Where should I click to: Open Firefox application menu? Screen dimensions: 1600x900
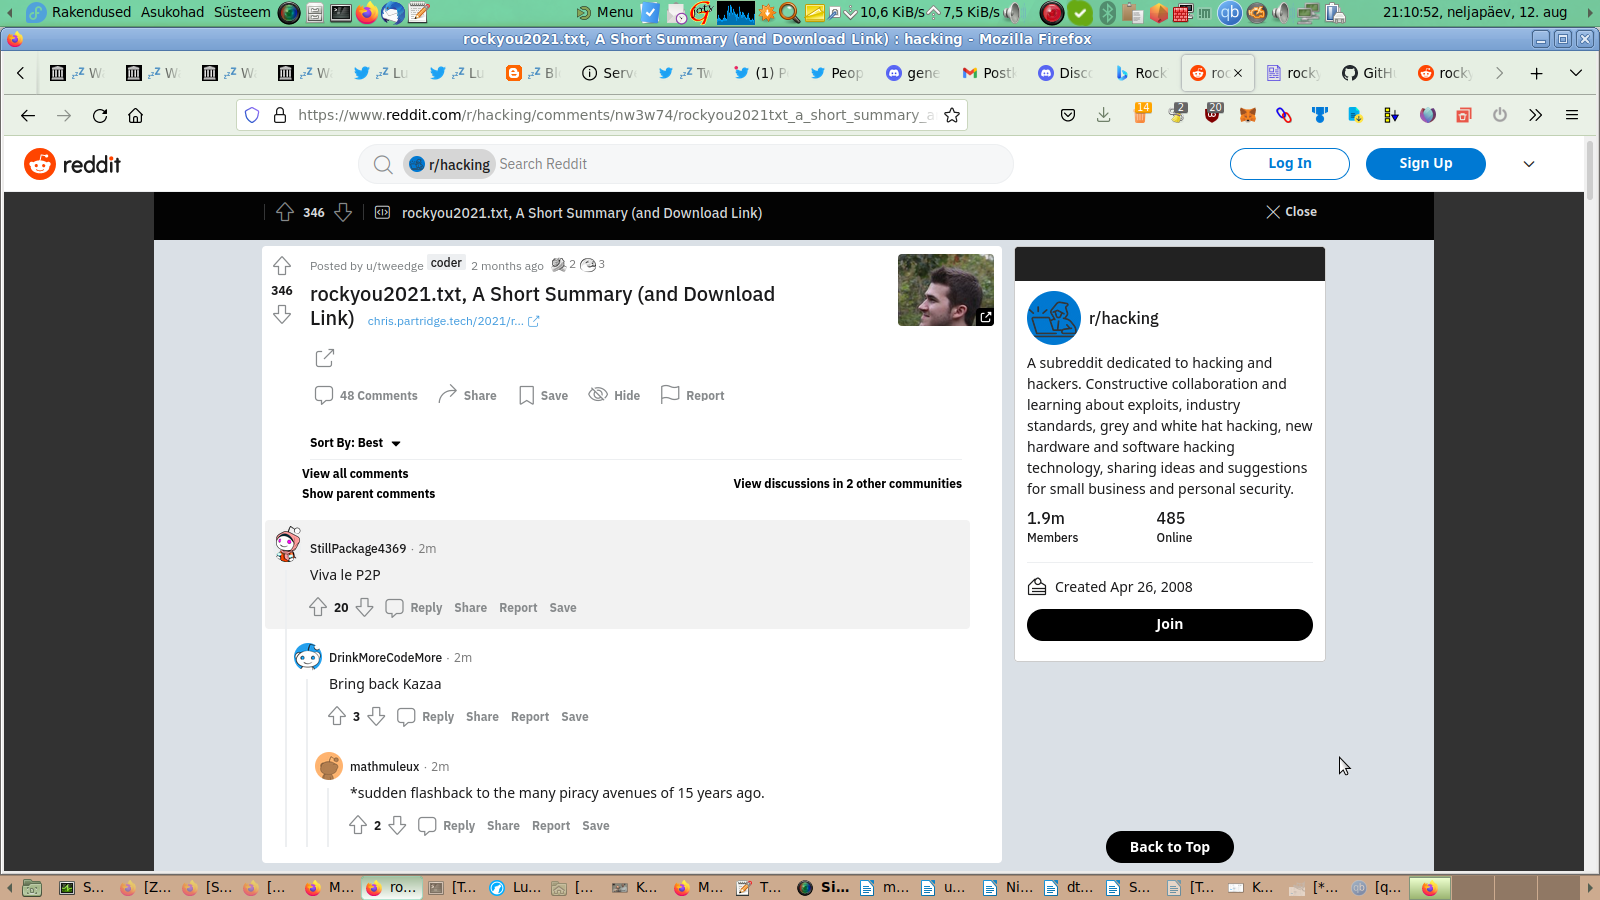coord(1572,115)
